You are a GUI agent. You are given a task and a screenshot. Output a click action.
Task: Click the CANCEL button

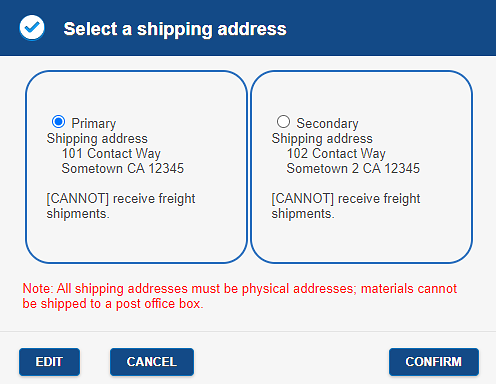click(152, 362)
